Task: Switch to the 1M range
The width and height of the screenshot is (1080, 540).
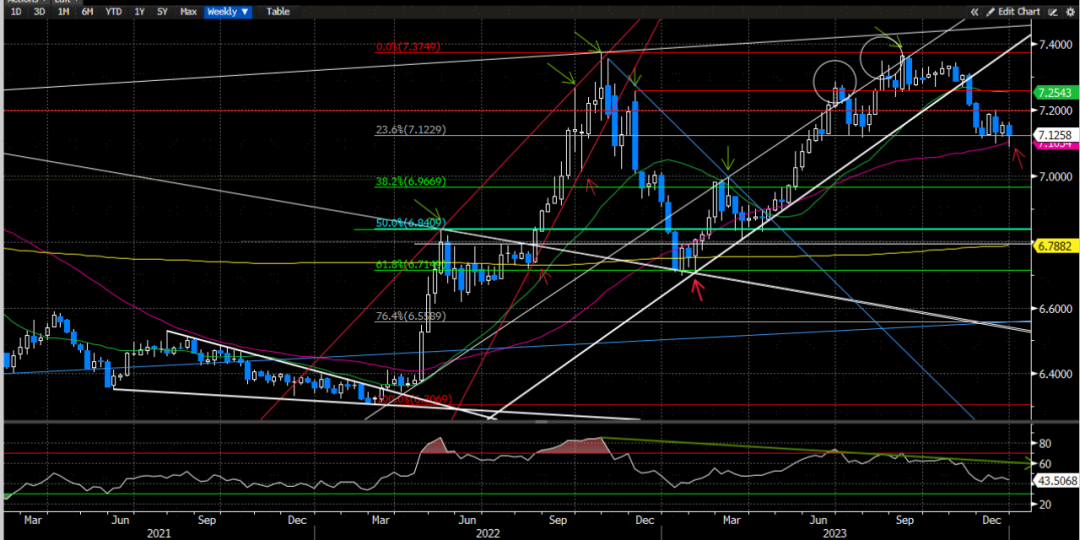Action: coord(63,12)
